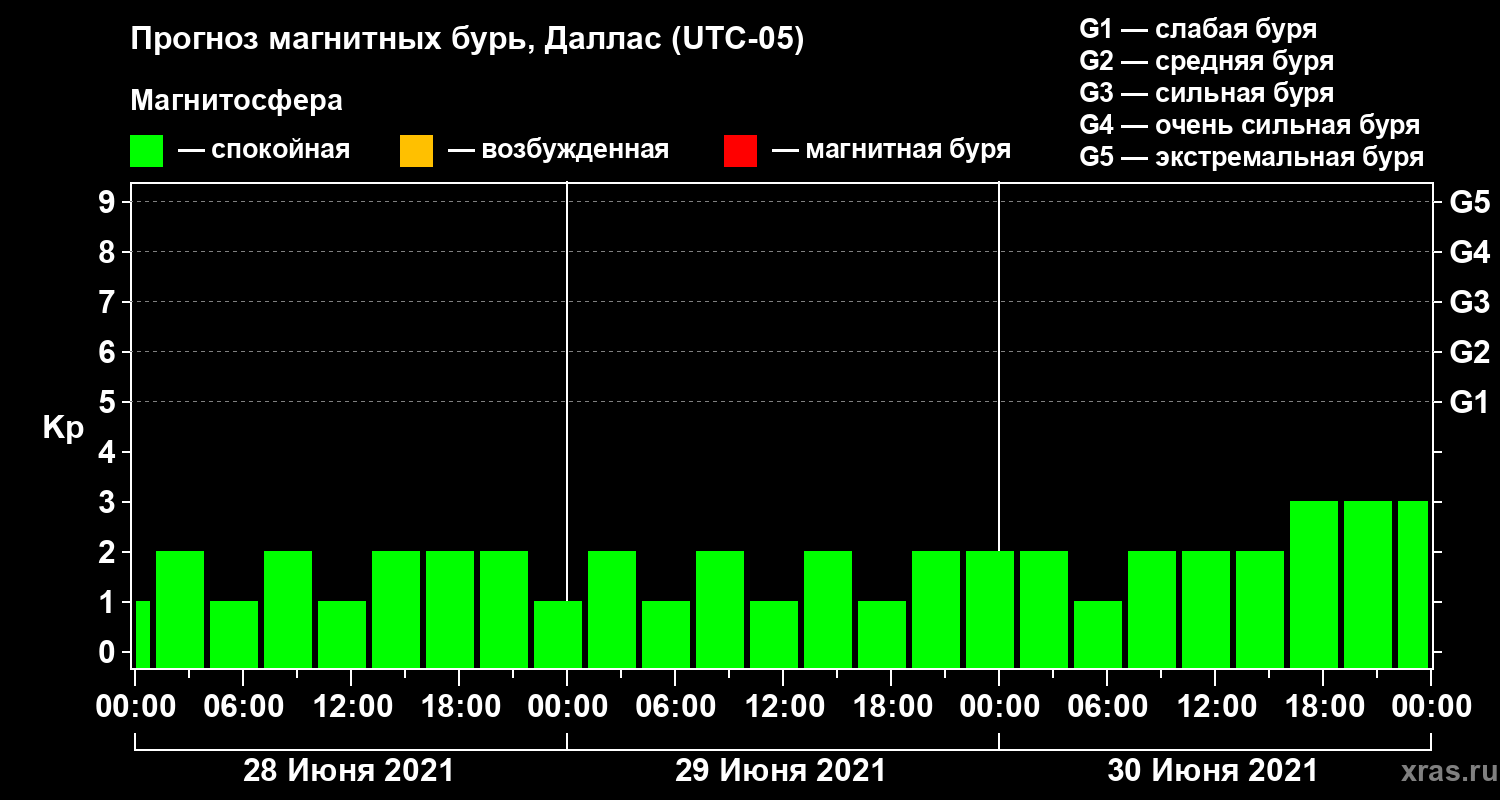
Task: Click the narrow first bar at 00:00 28 Июня
Action: click(x=142, y=634)
